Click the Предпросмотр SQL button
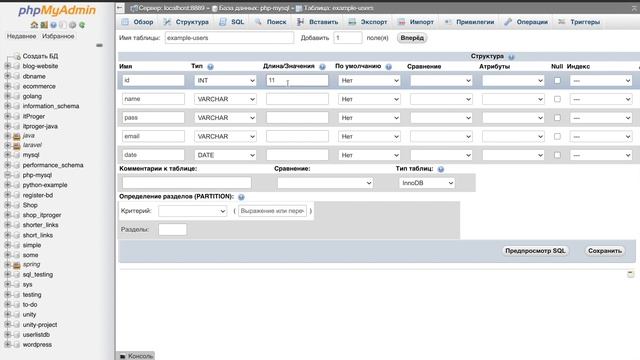Viewport: 640px width, 360px height. (535, 251)
